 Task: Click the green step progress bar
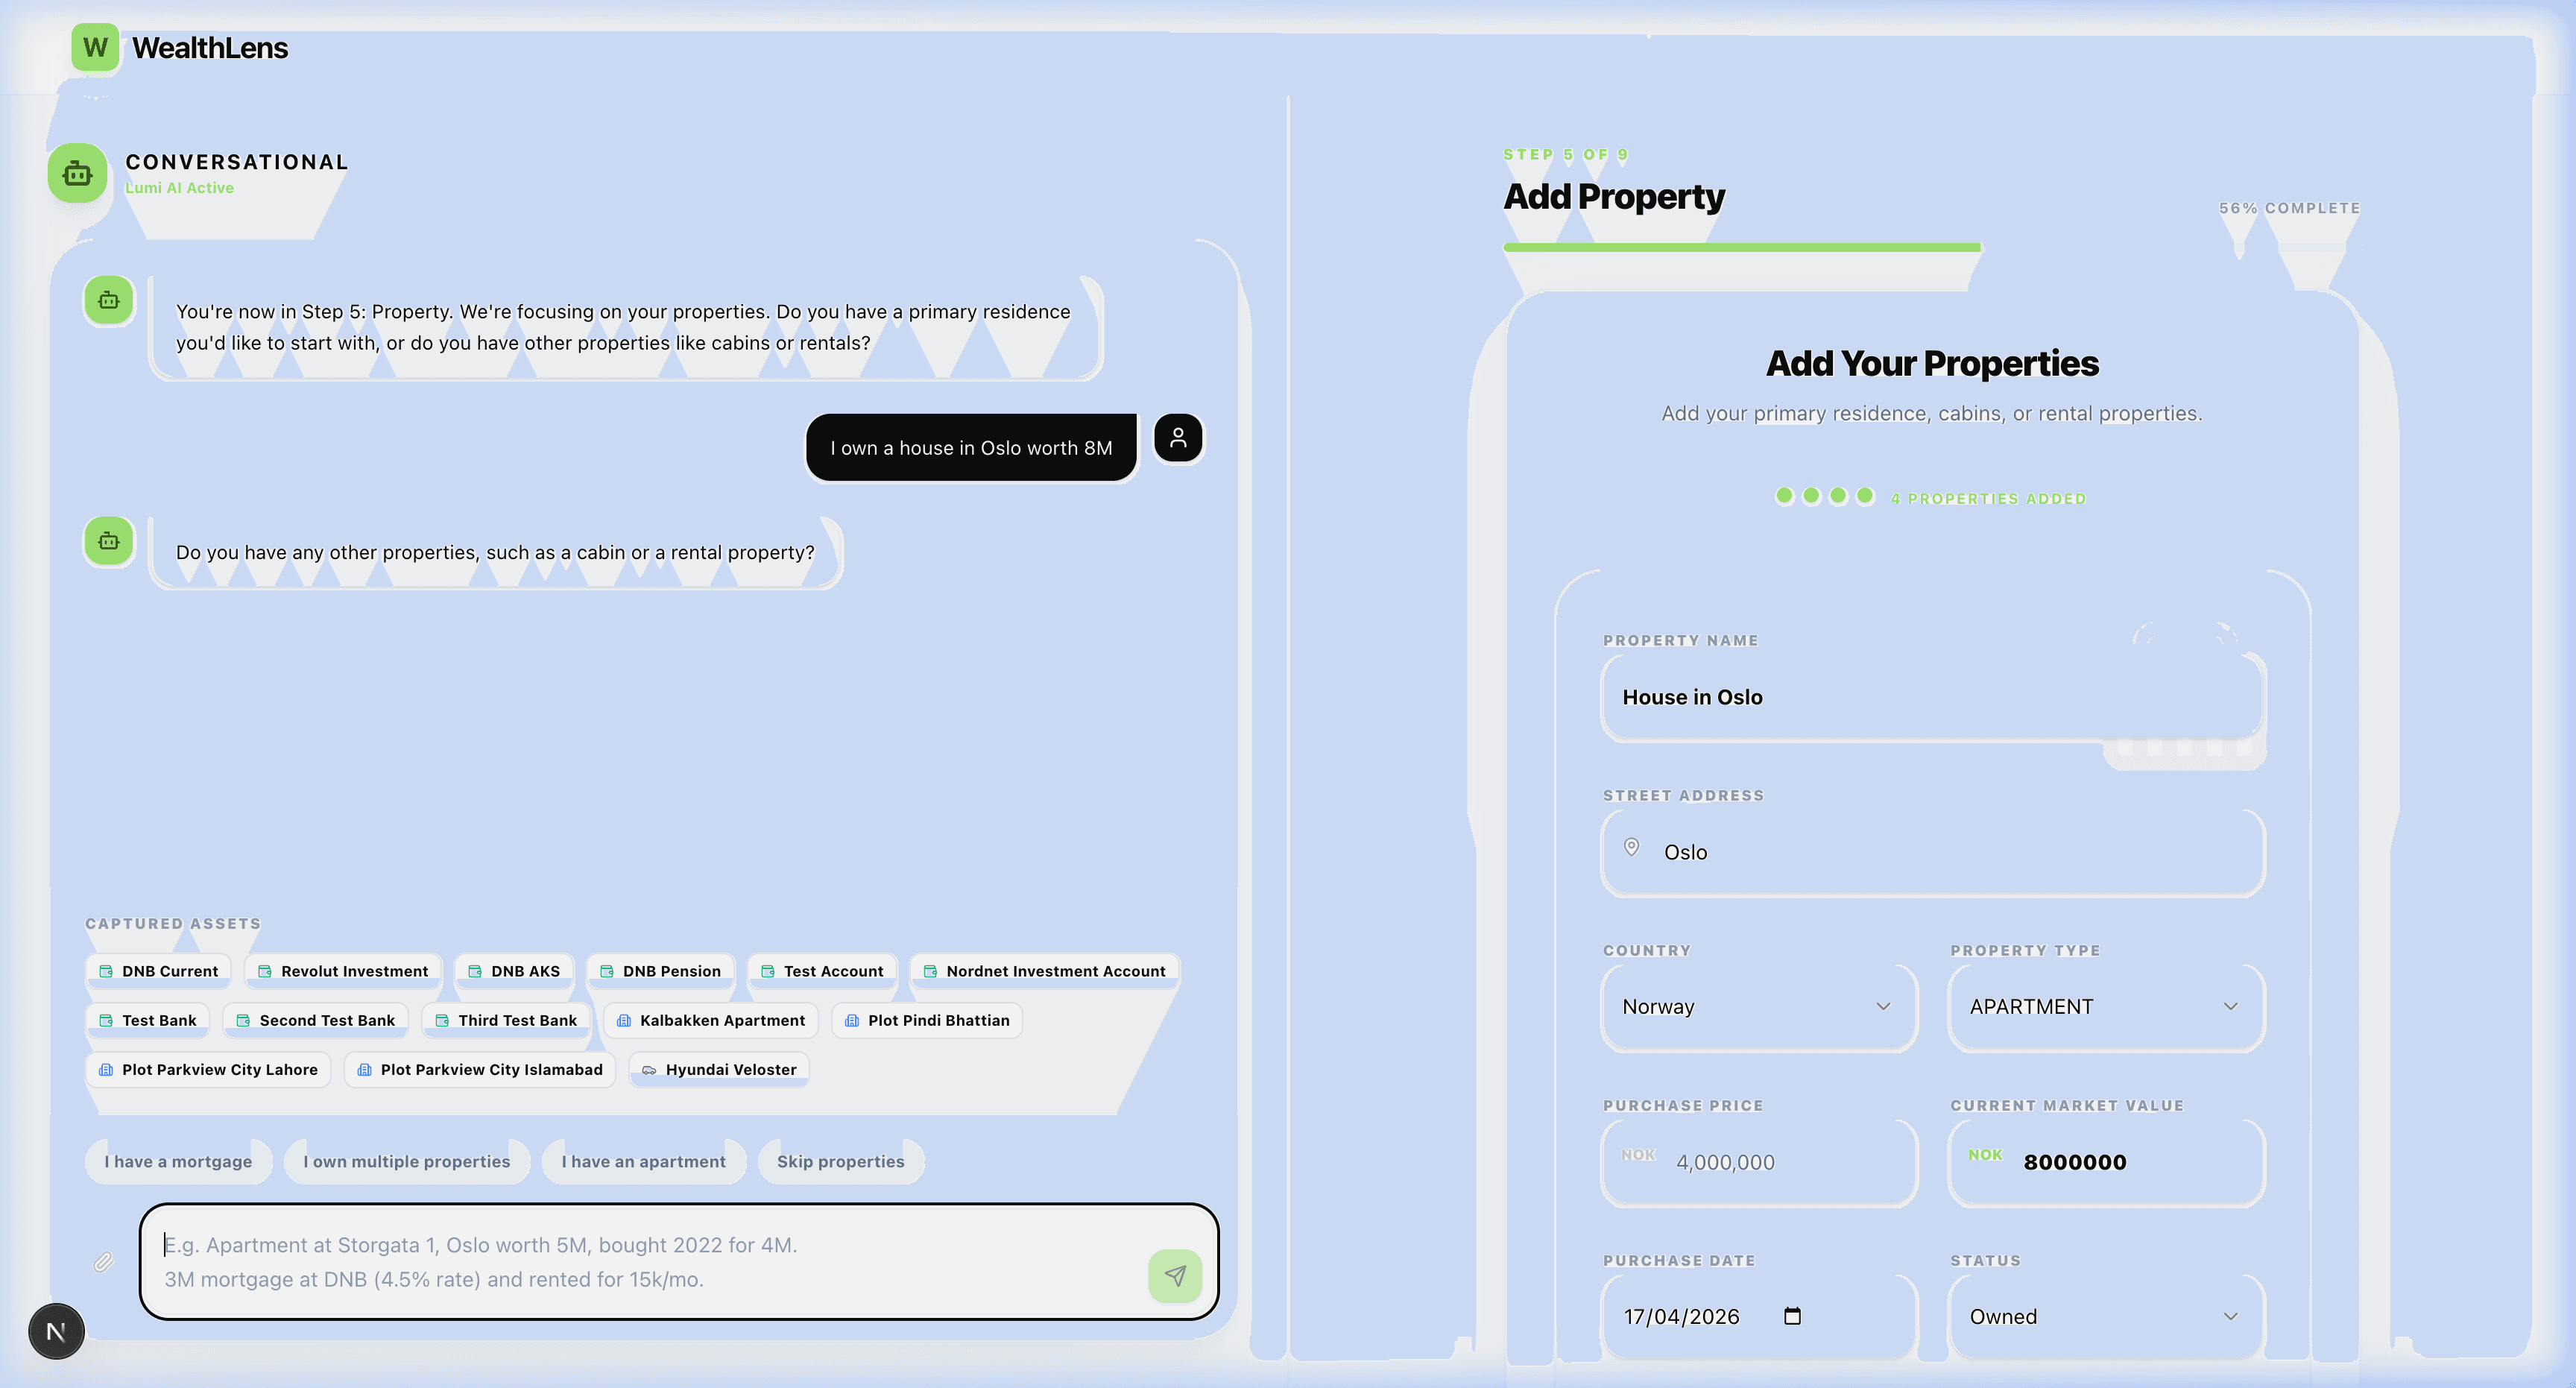[1741, 247]
